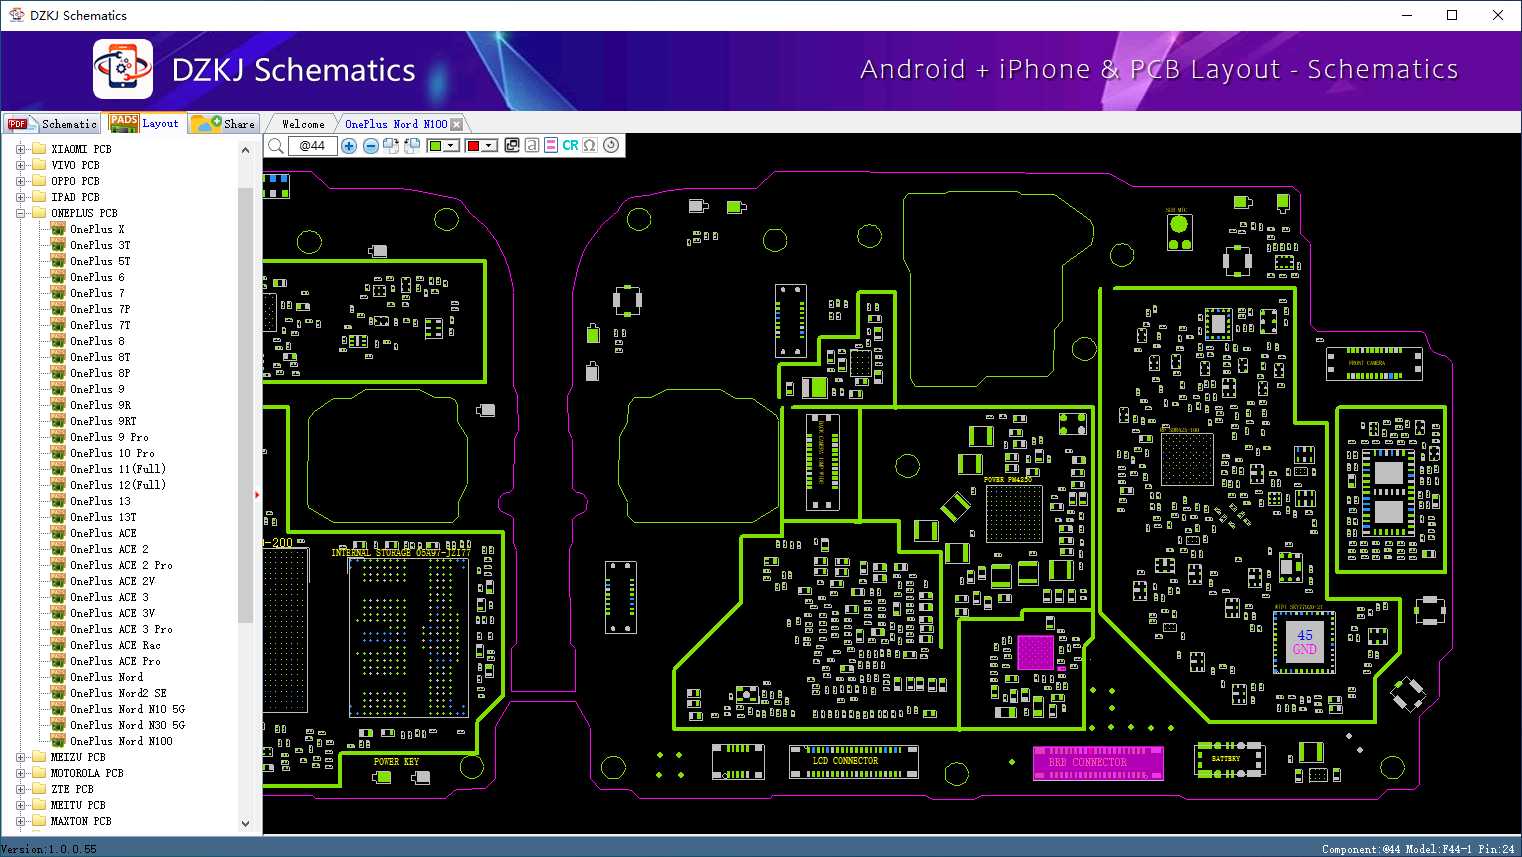Collapse the ONEPLUS PCB folder

(20, 213)
